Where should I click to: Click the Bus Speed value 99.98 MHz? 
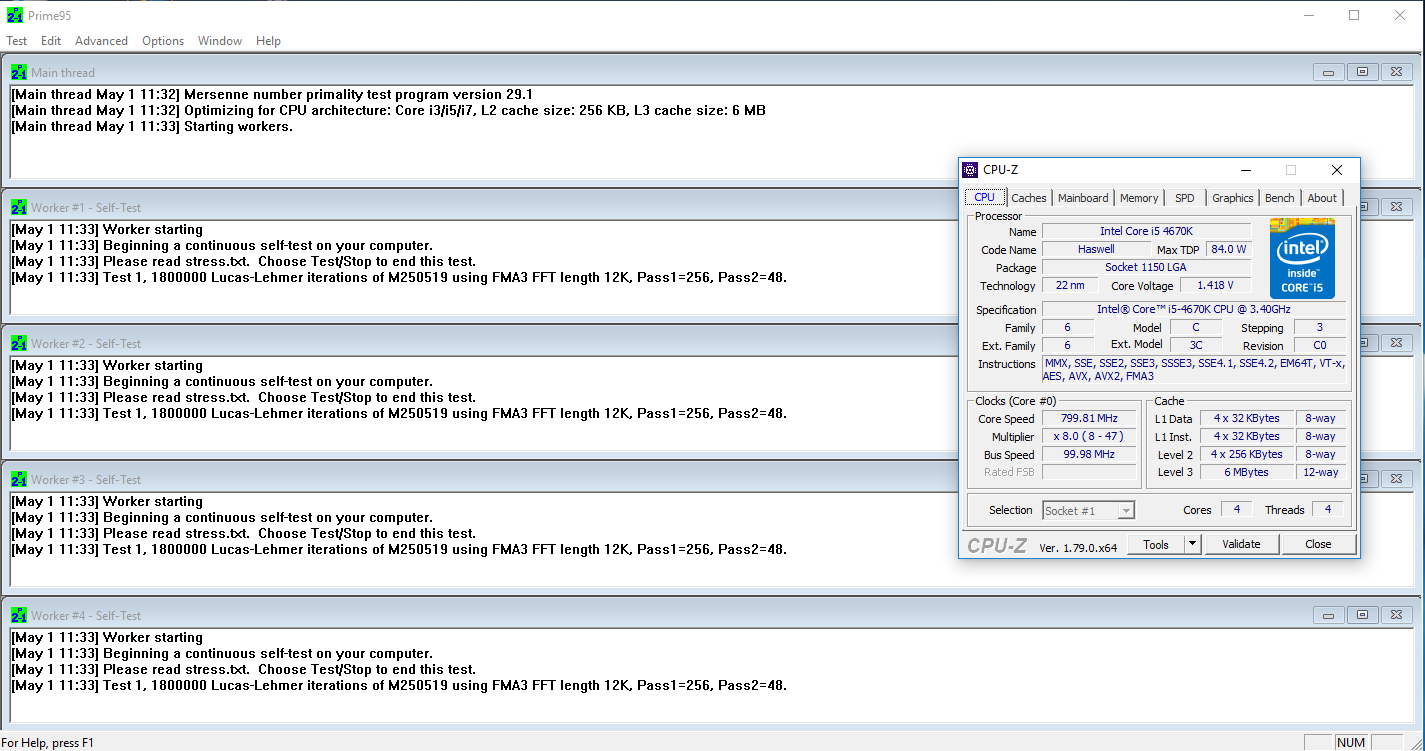pos(1089,454)
